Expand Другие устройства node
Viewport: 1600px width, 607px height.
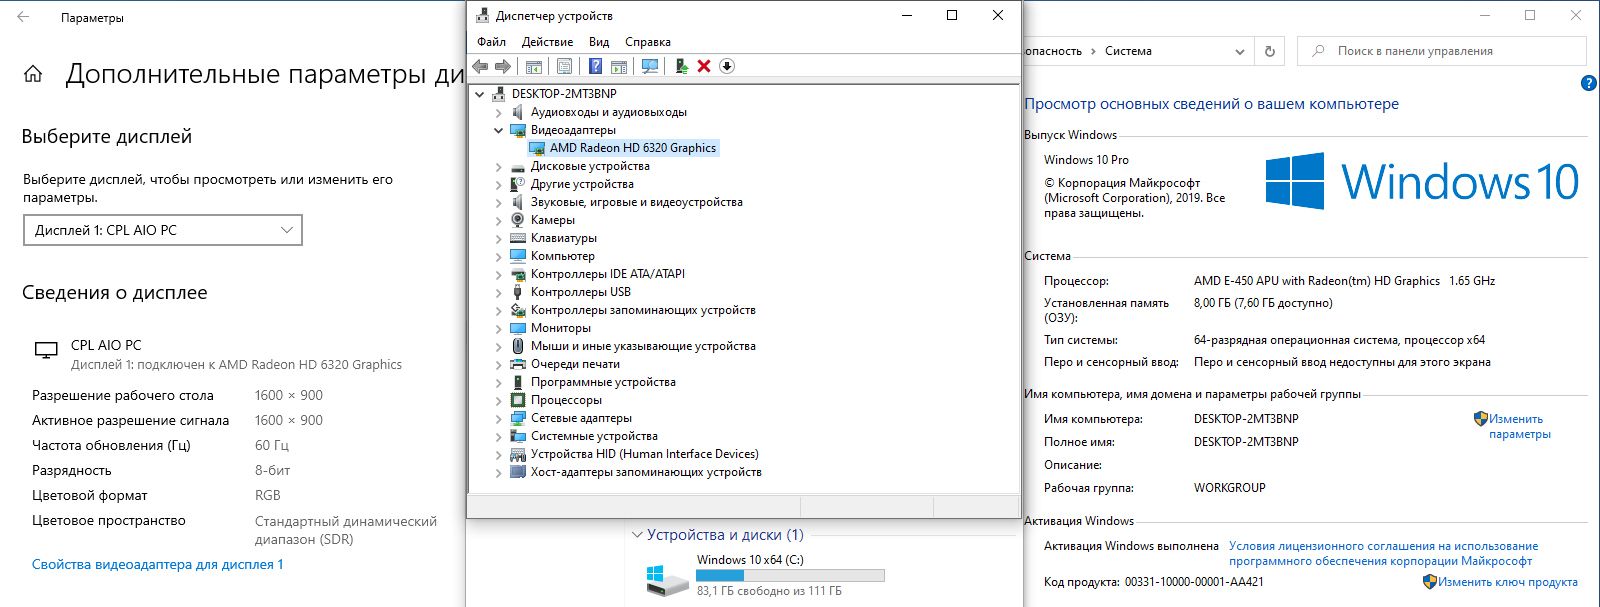pos(499,184)
